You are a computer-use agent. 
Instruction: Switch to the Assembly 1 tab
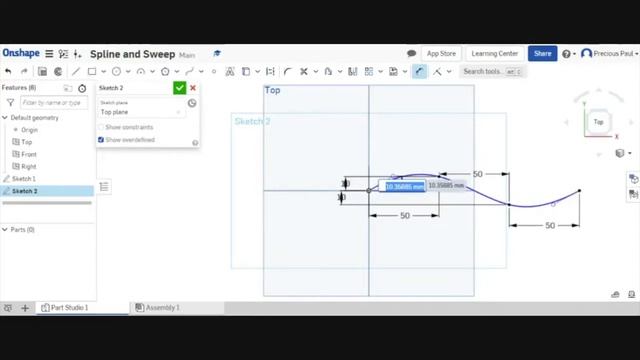[158, 308]
